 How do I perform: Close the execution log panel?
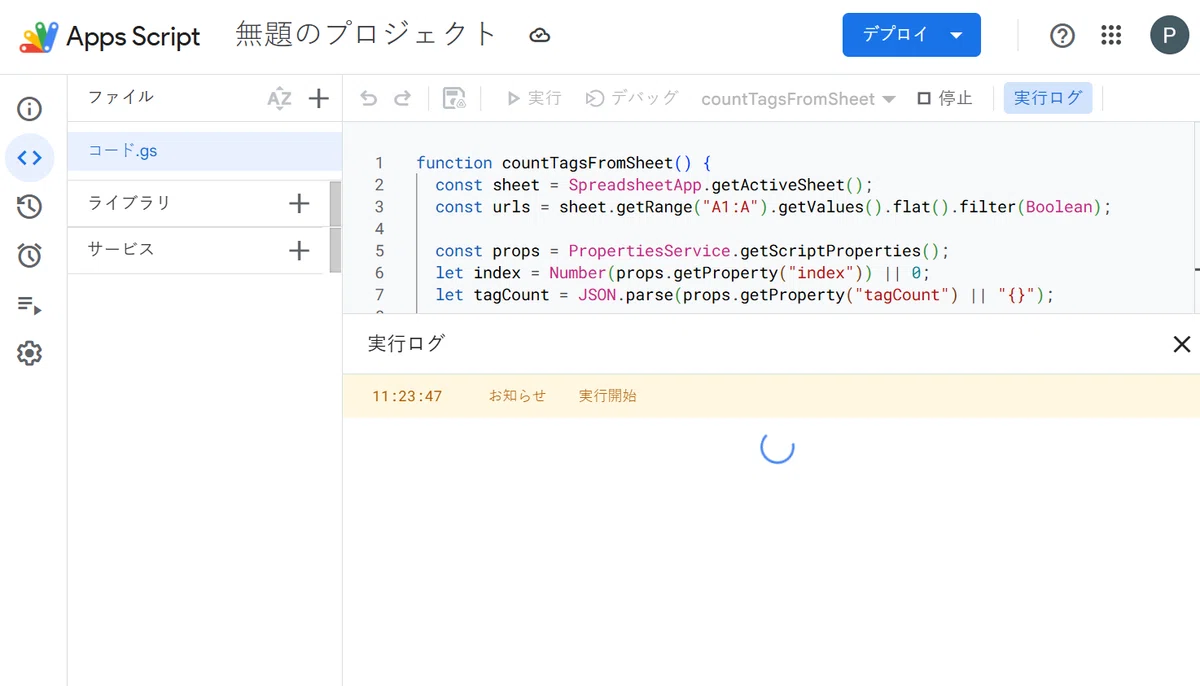[1182, 344]
